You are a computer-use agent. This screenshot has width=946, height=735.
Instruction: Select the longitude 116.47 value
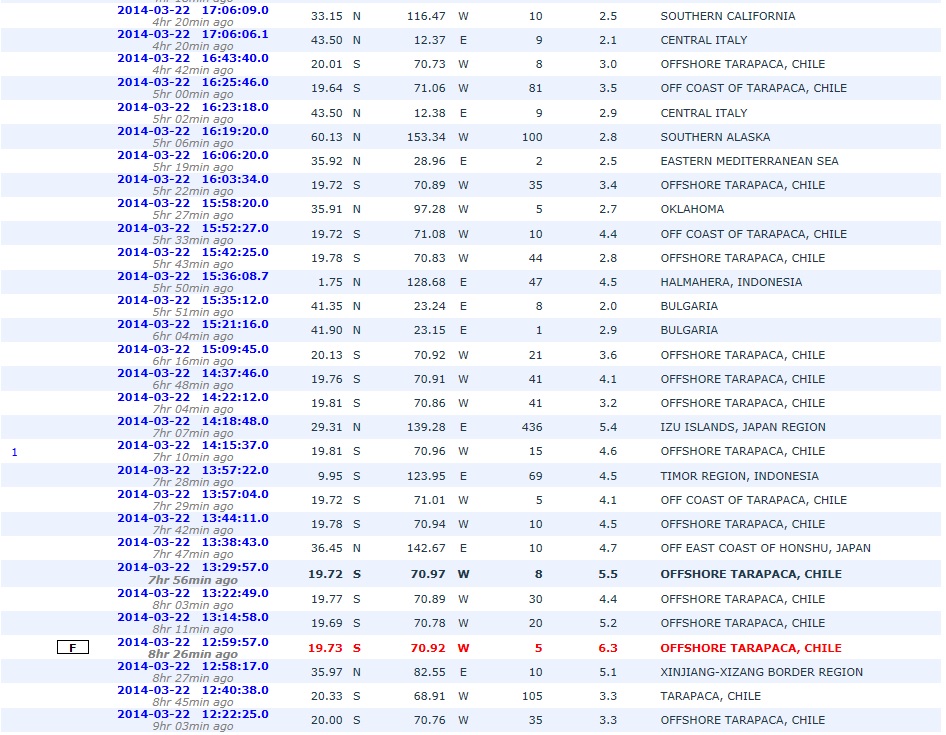[x=426, y=16]
